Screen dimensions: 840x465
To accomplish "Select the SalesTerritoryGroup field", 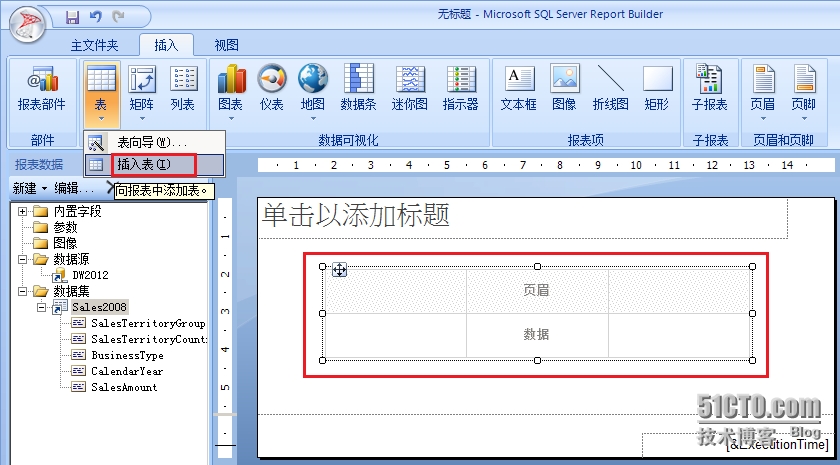I will [148, 323].
